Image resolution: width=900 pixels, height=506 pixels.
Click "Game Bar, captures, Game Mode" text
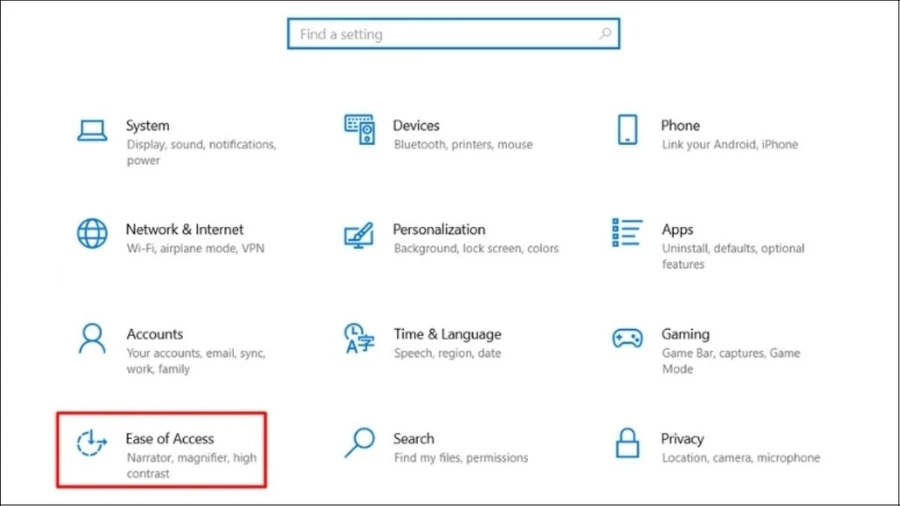(x=731, y=361)
